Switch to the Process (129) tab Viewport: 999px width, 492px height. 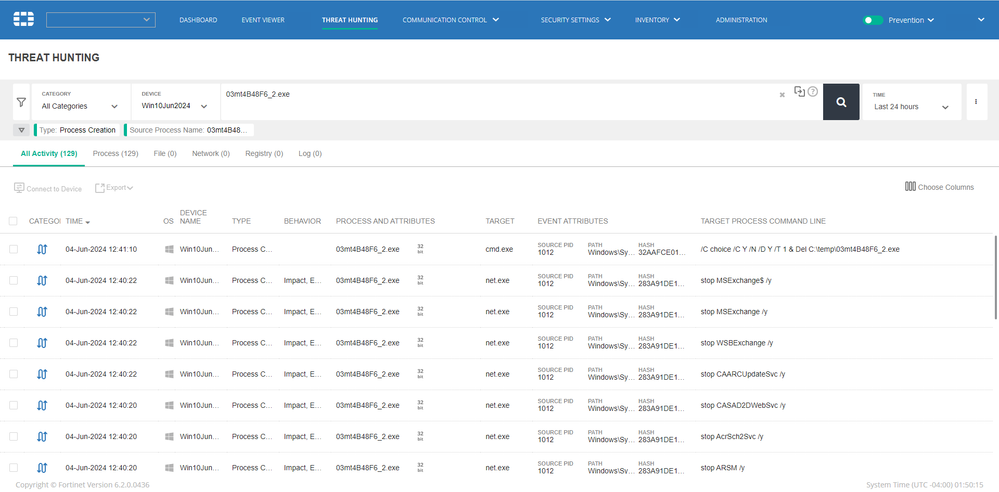(115, 154)
